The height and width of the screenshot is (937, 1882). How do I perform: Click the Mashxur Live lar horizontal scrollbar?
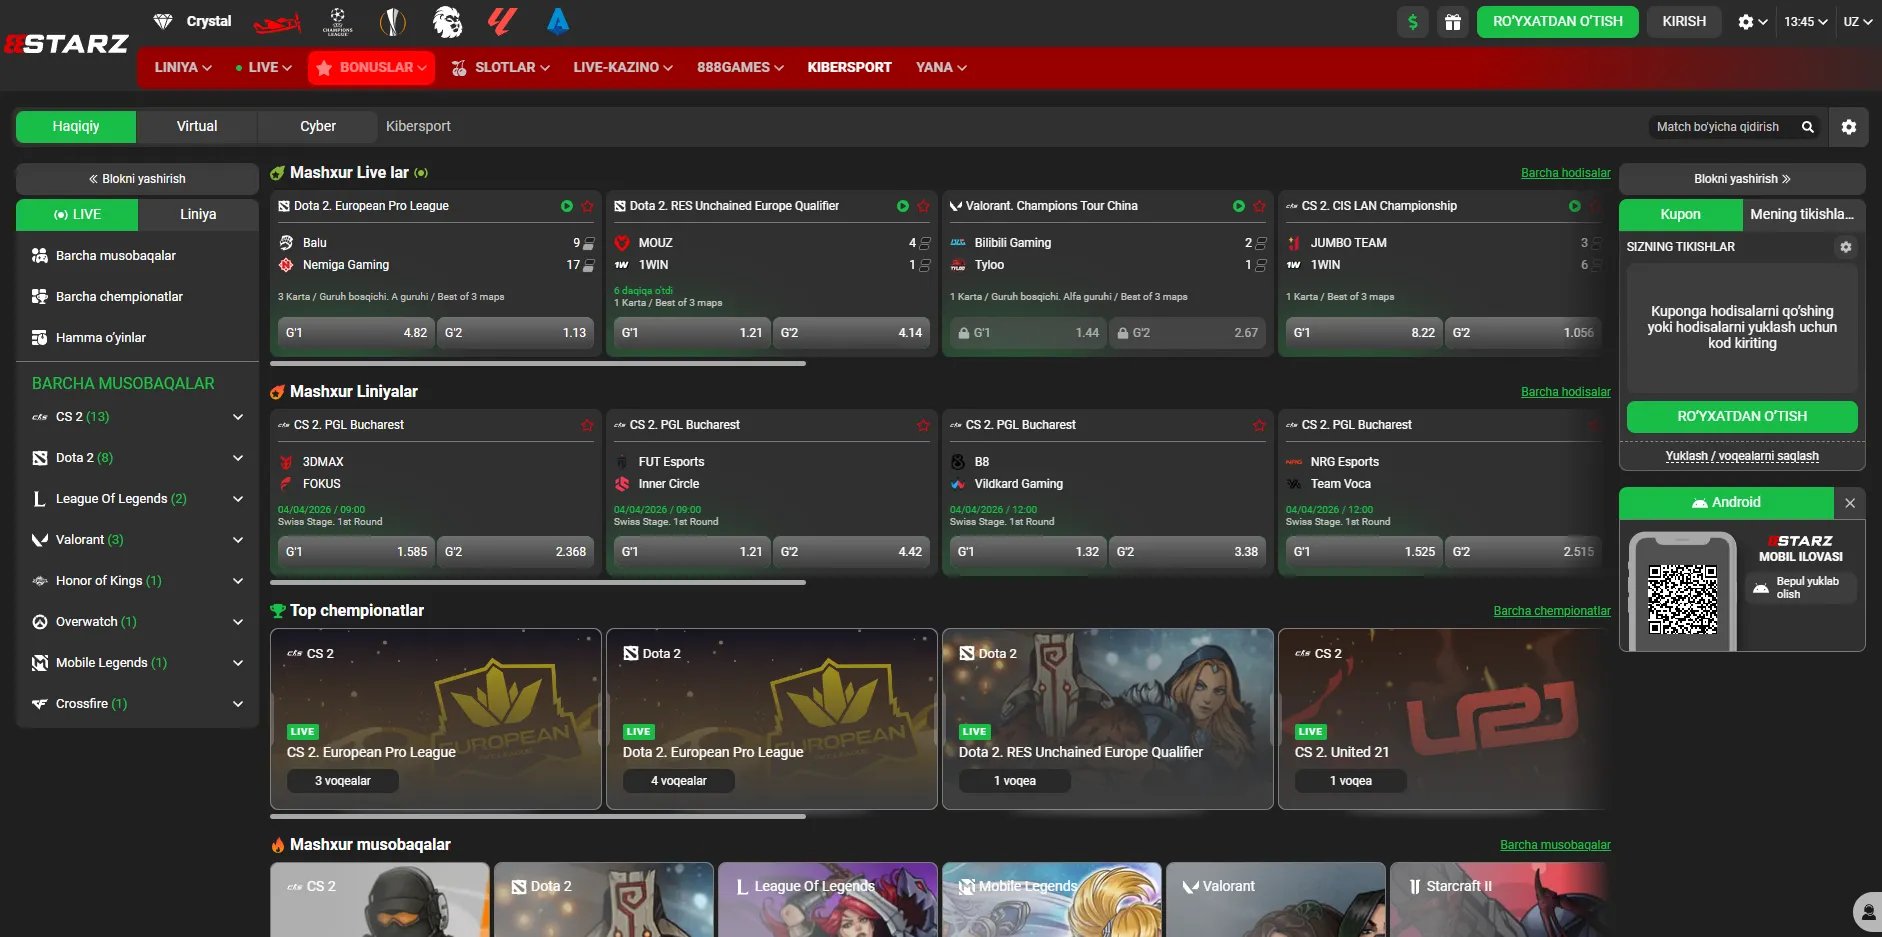538,364
